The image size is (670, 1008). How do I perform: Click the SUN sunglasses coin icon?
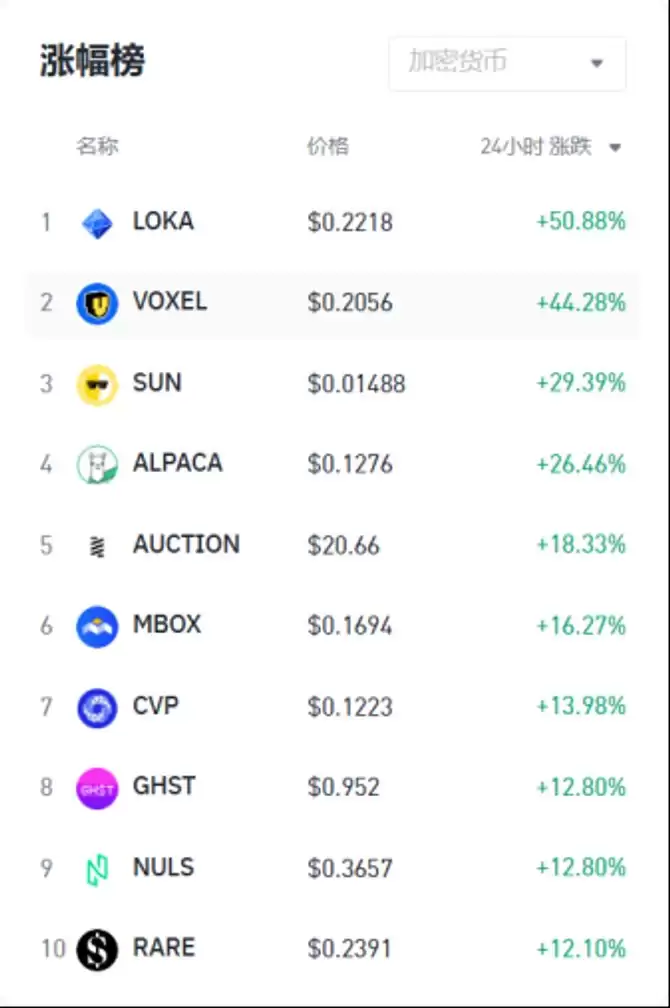pyautogui.click(x=97, y=384)
